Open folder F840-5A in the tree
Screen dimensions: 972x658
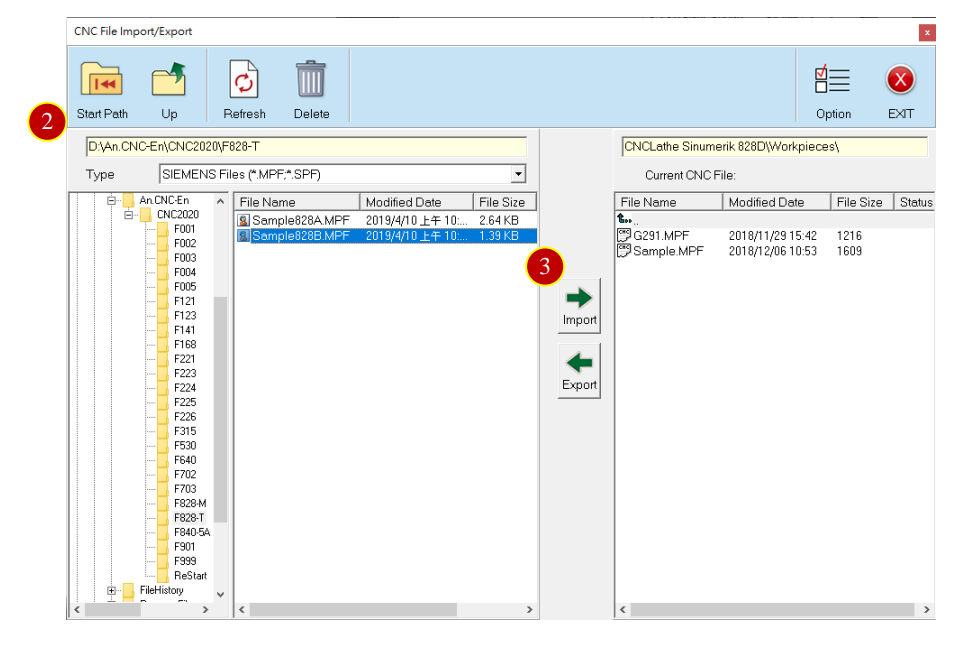[x=192, y=532]
